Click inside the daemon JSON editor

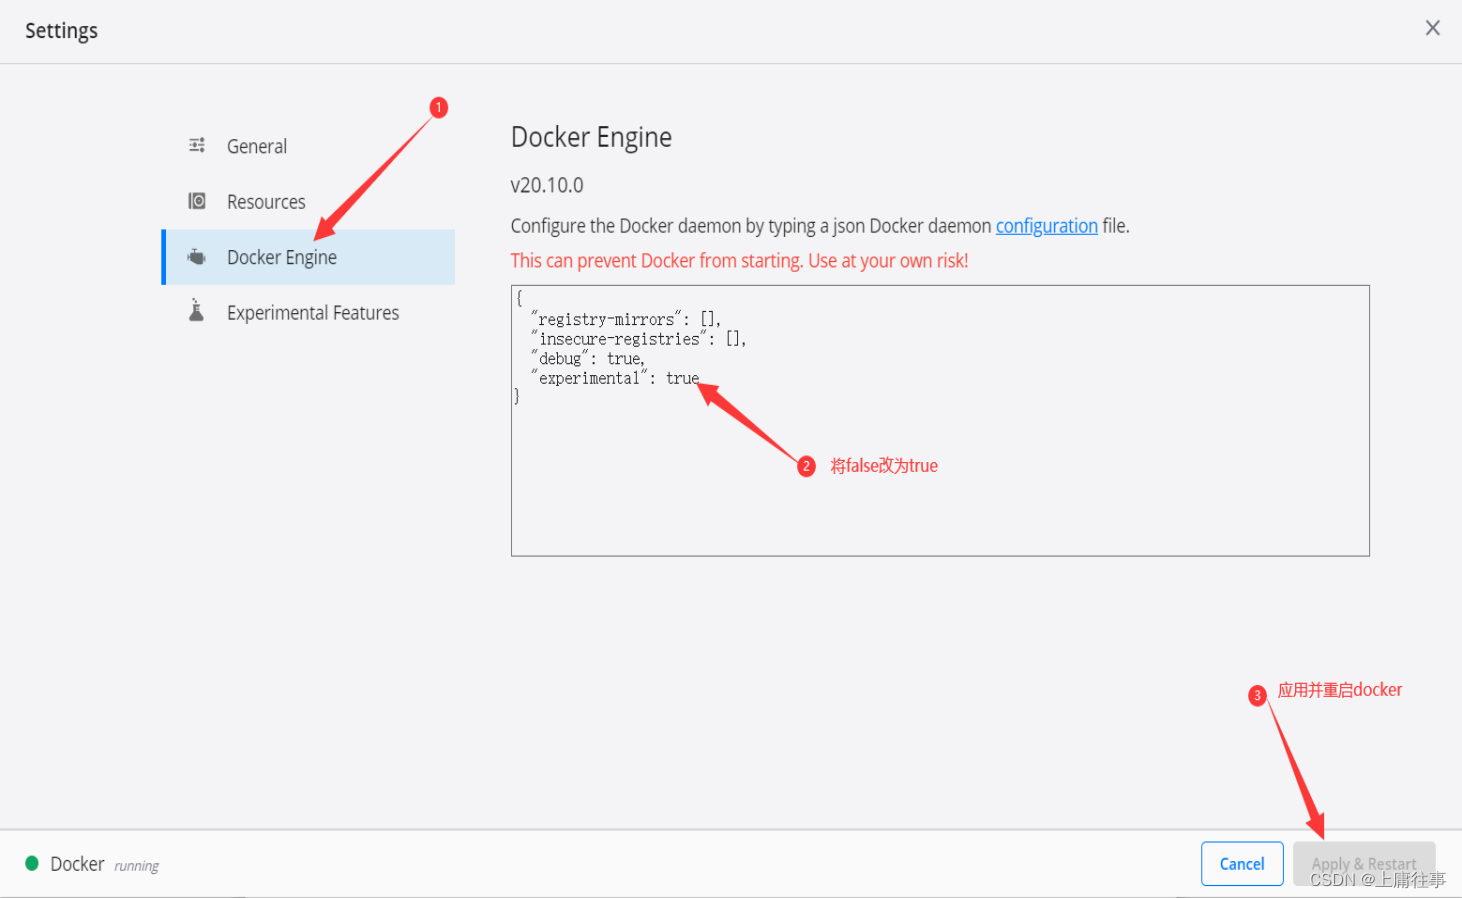[940, 421]
